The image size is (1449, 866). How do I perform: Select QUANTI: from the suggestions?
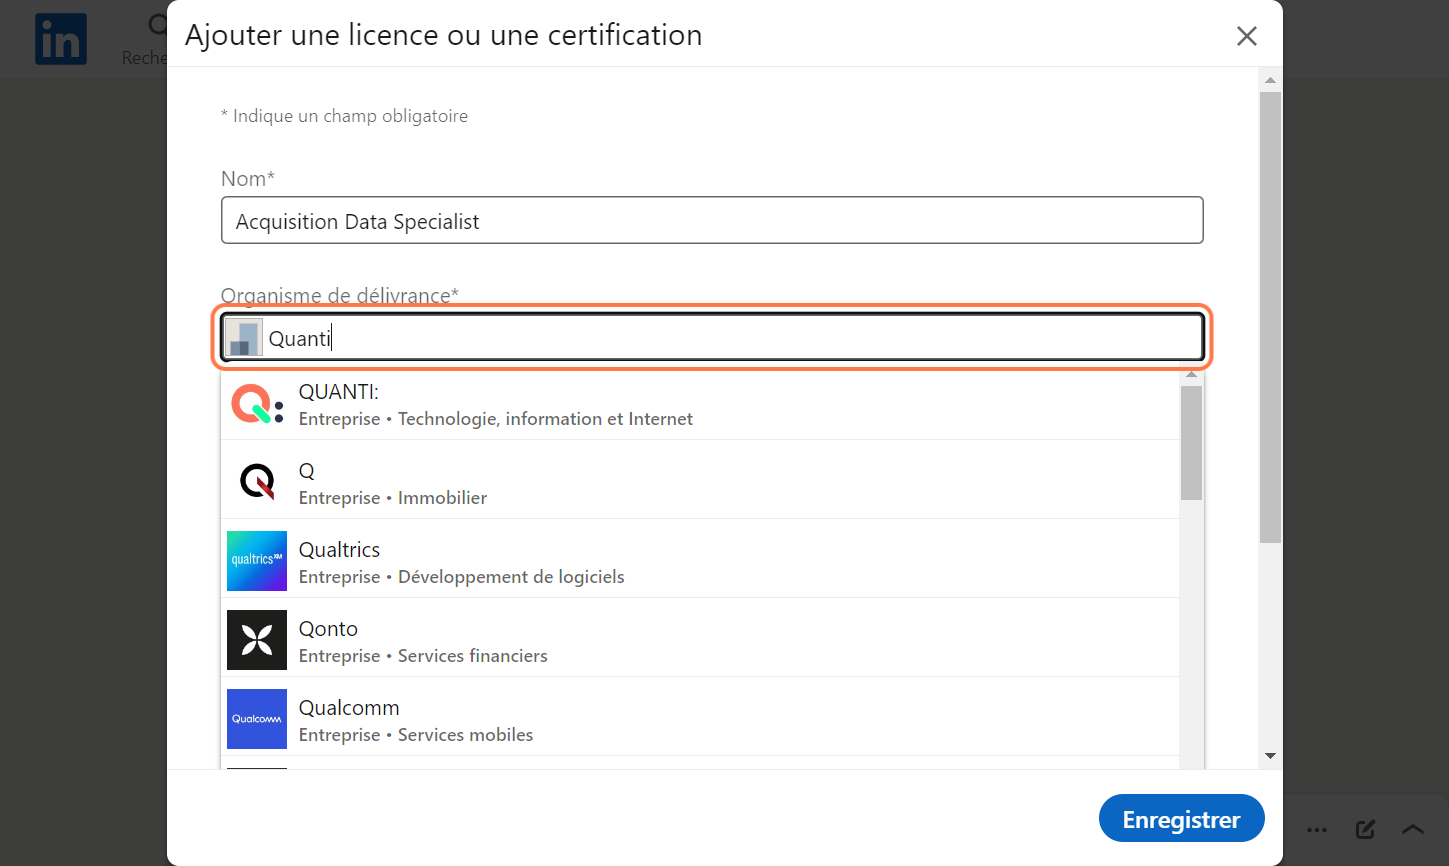tap(700, 404)
